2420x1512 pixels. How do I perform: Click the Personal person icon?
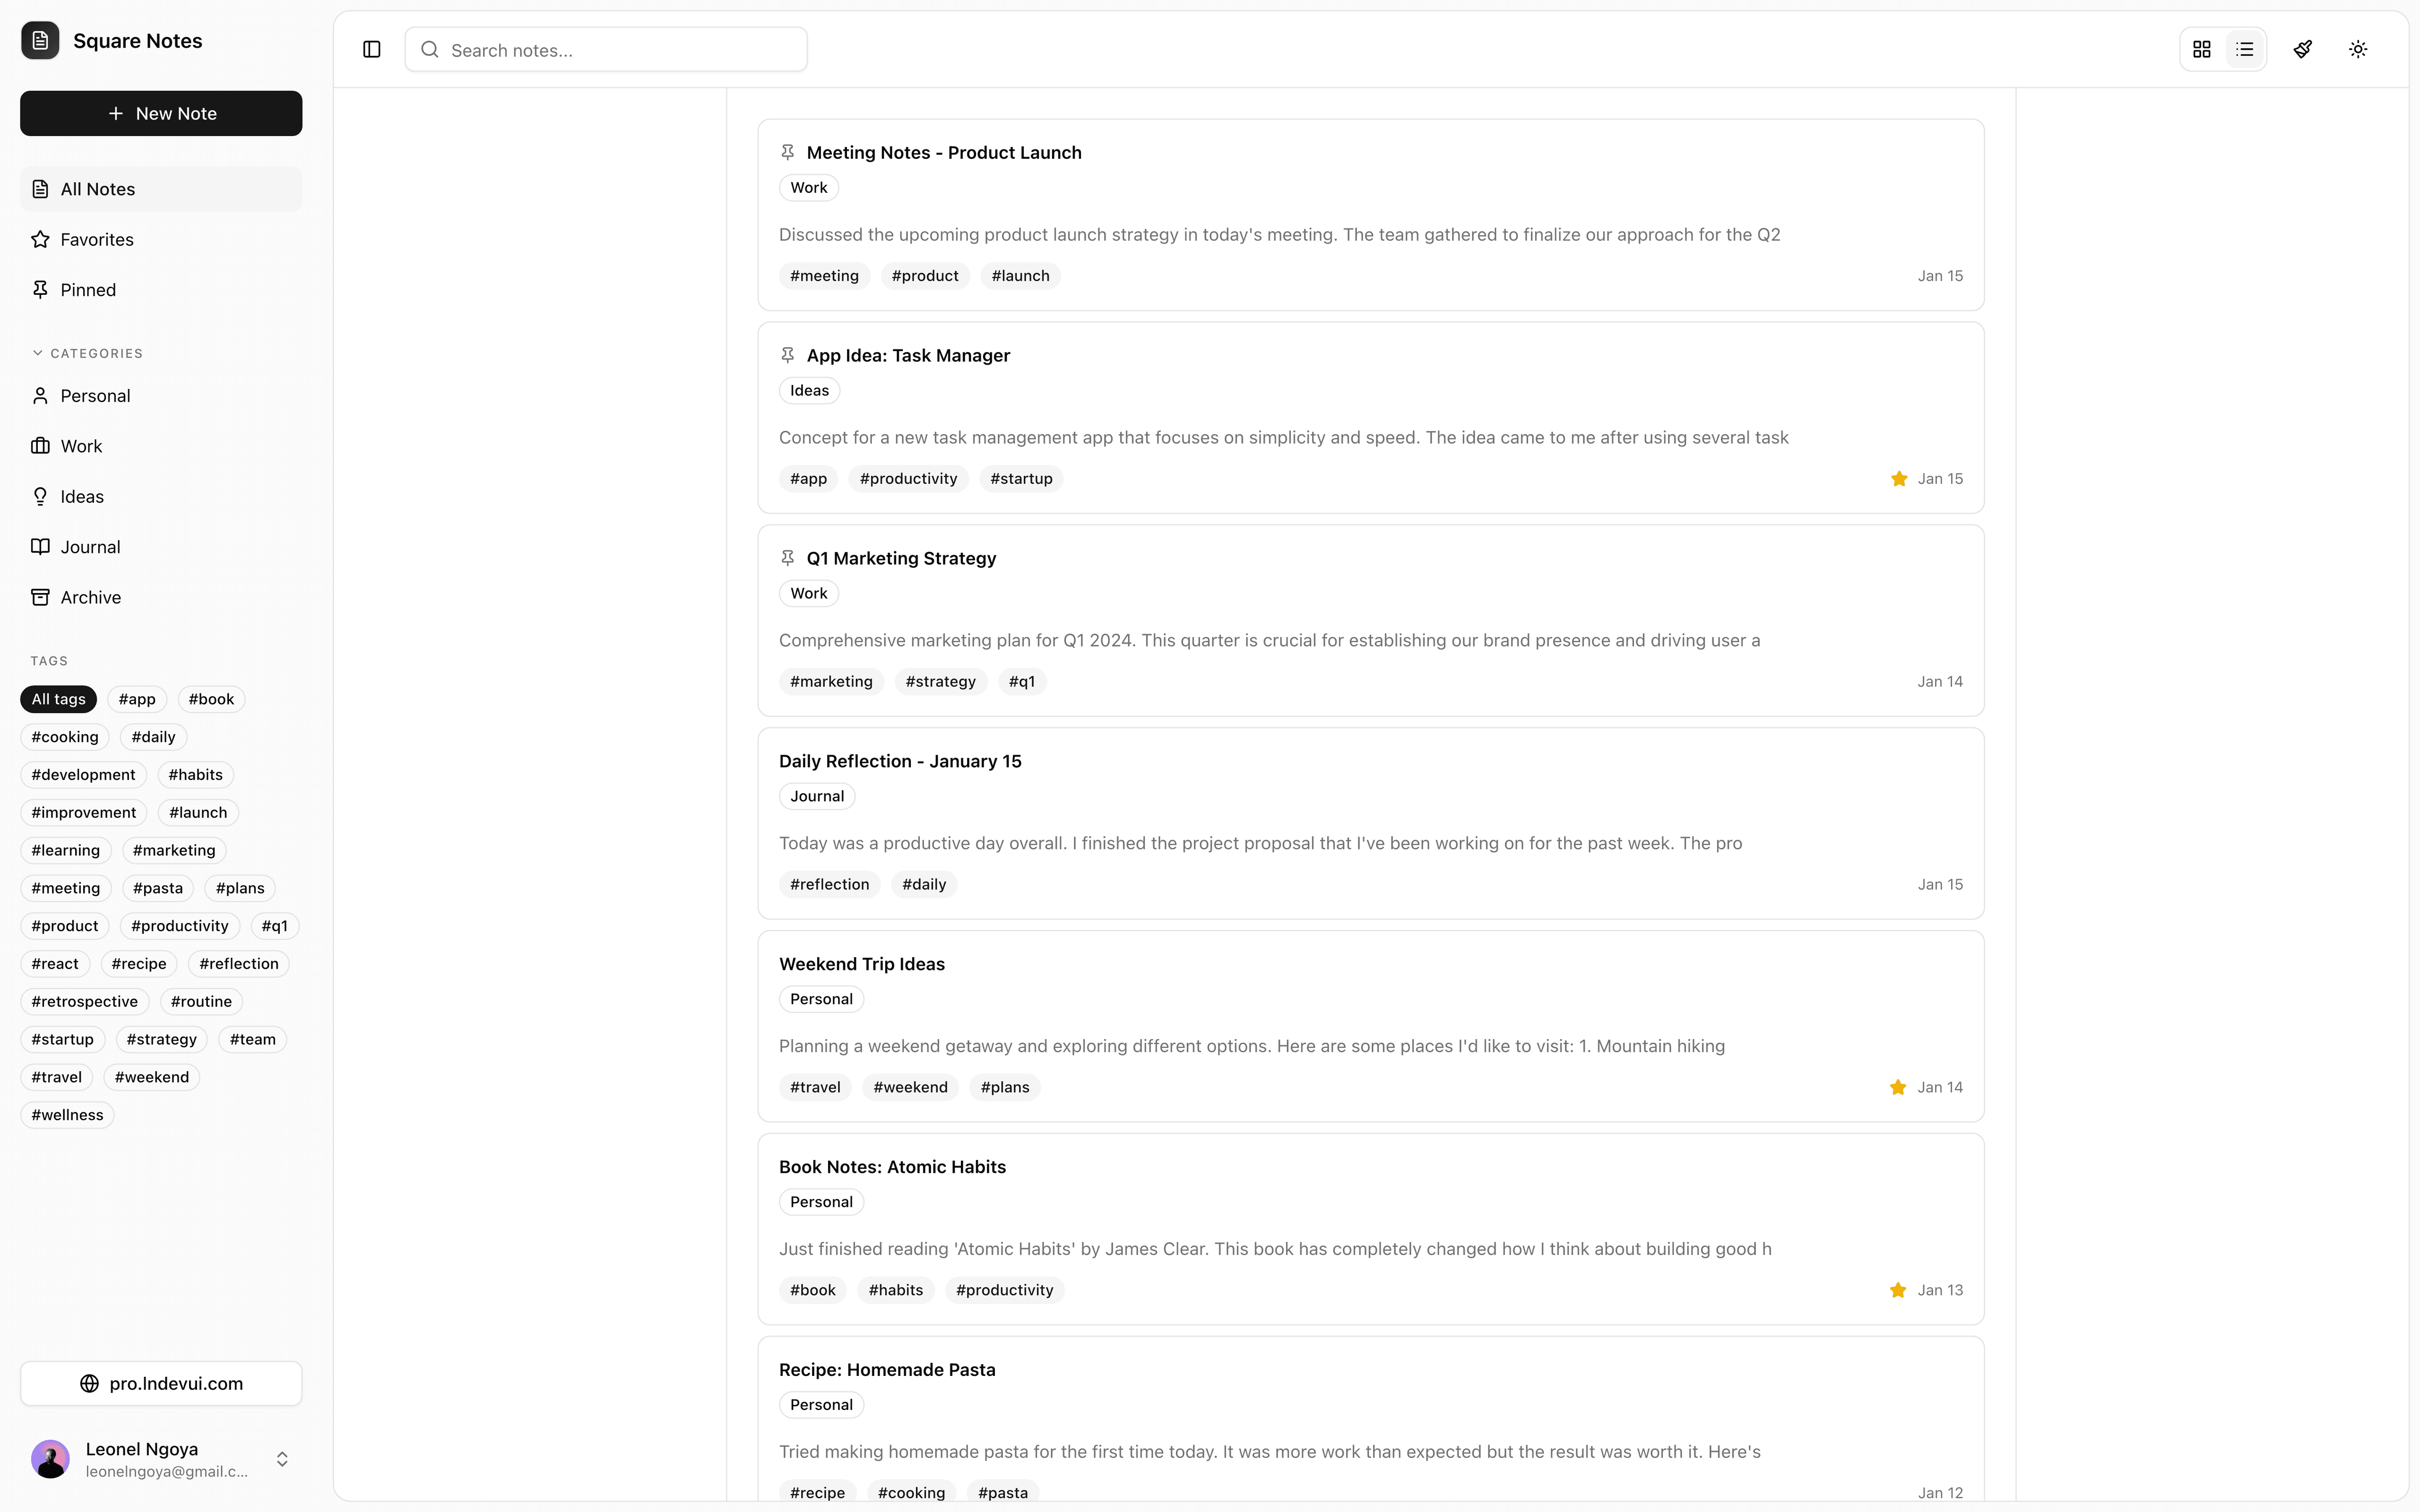click(x=40, y=396)
